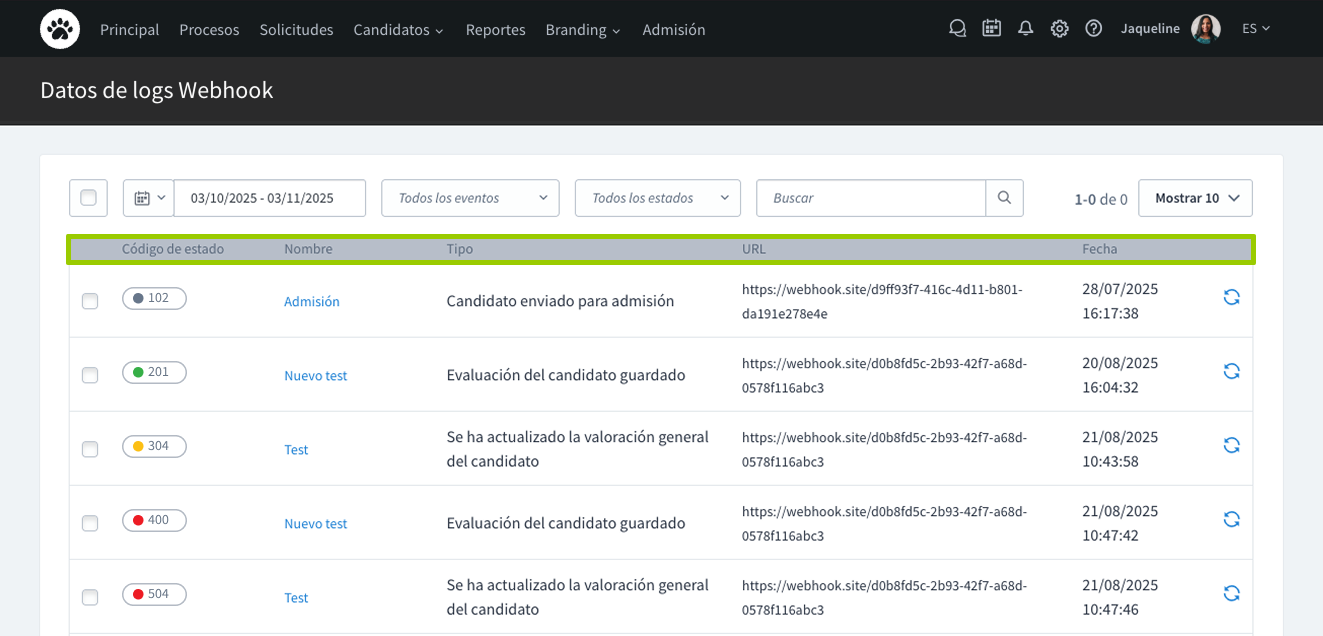The height and width of the screenshot is (636, 1323).
Task: Check notifications via the bell icon
Action: [1025, 28]
